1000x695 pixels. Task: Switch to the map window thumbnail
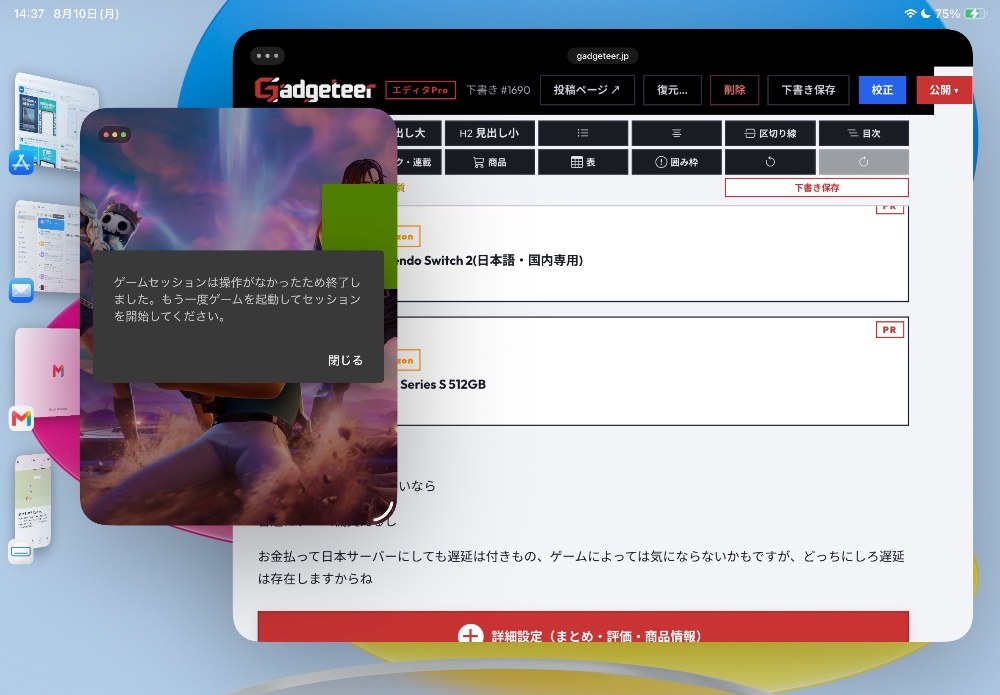point(33,501)
